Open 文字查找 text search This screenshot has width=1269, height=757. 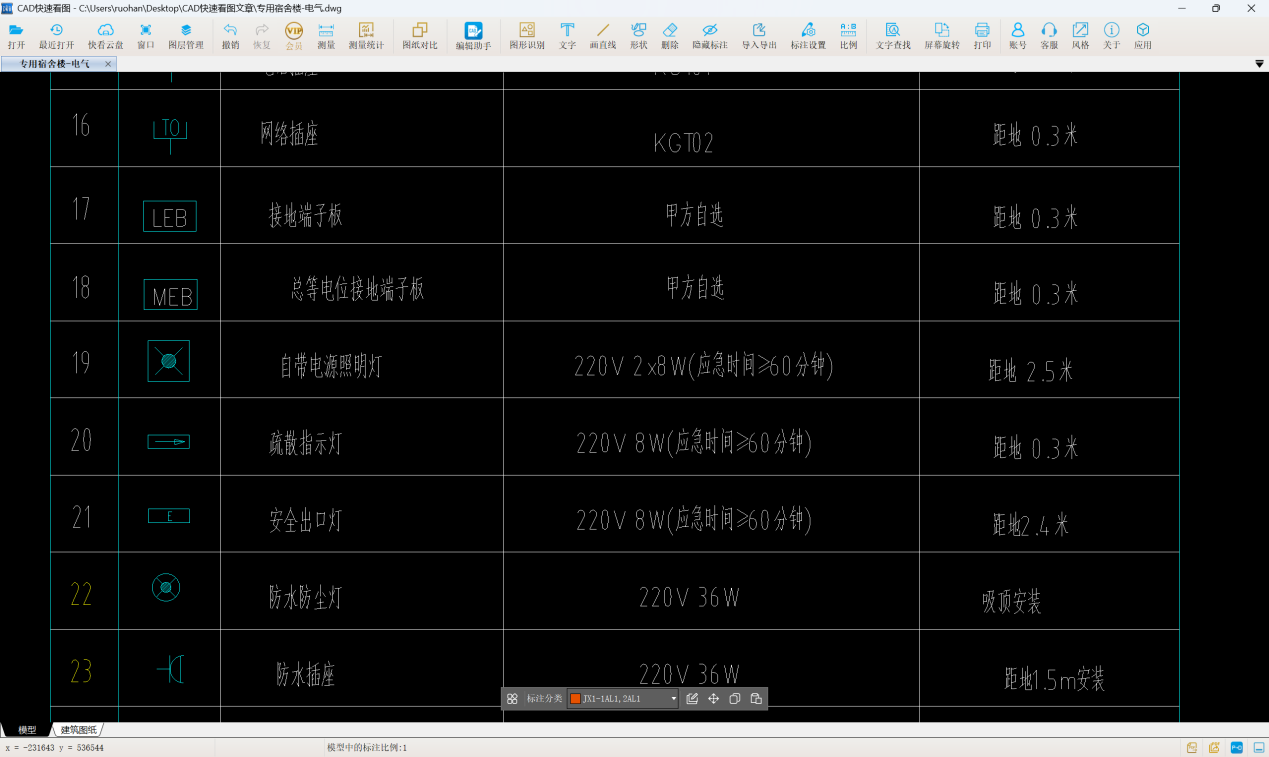click(893, 36)
